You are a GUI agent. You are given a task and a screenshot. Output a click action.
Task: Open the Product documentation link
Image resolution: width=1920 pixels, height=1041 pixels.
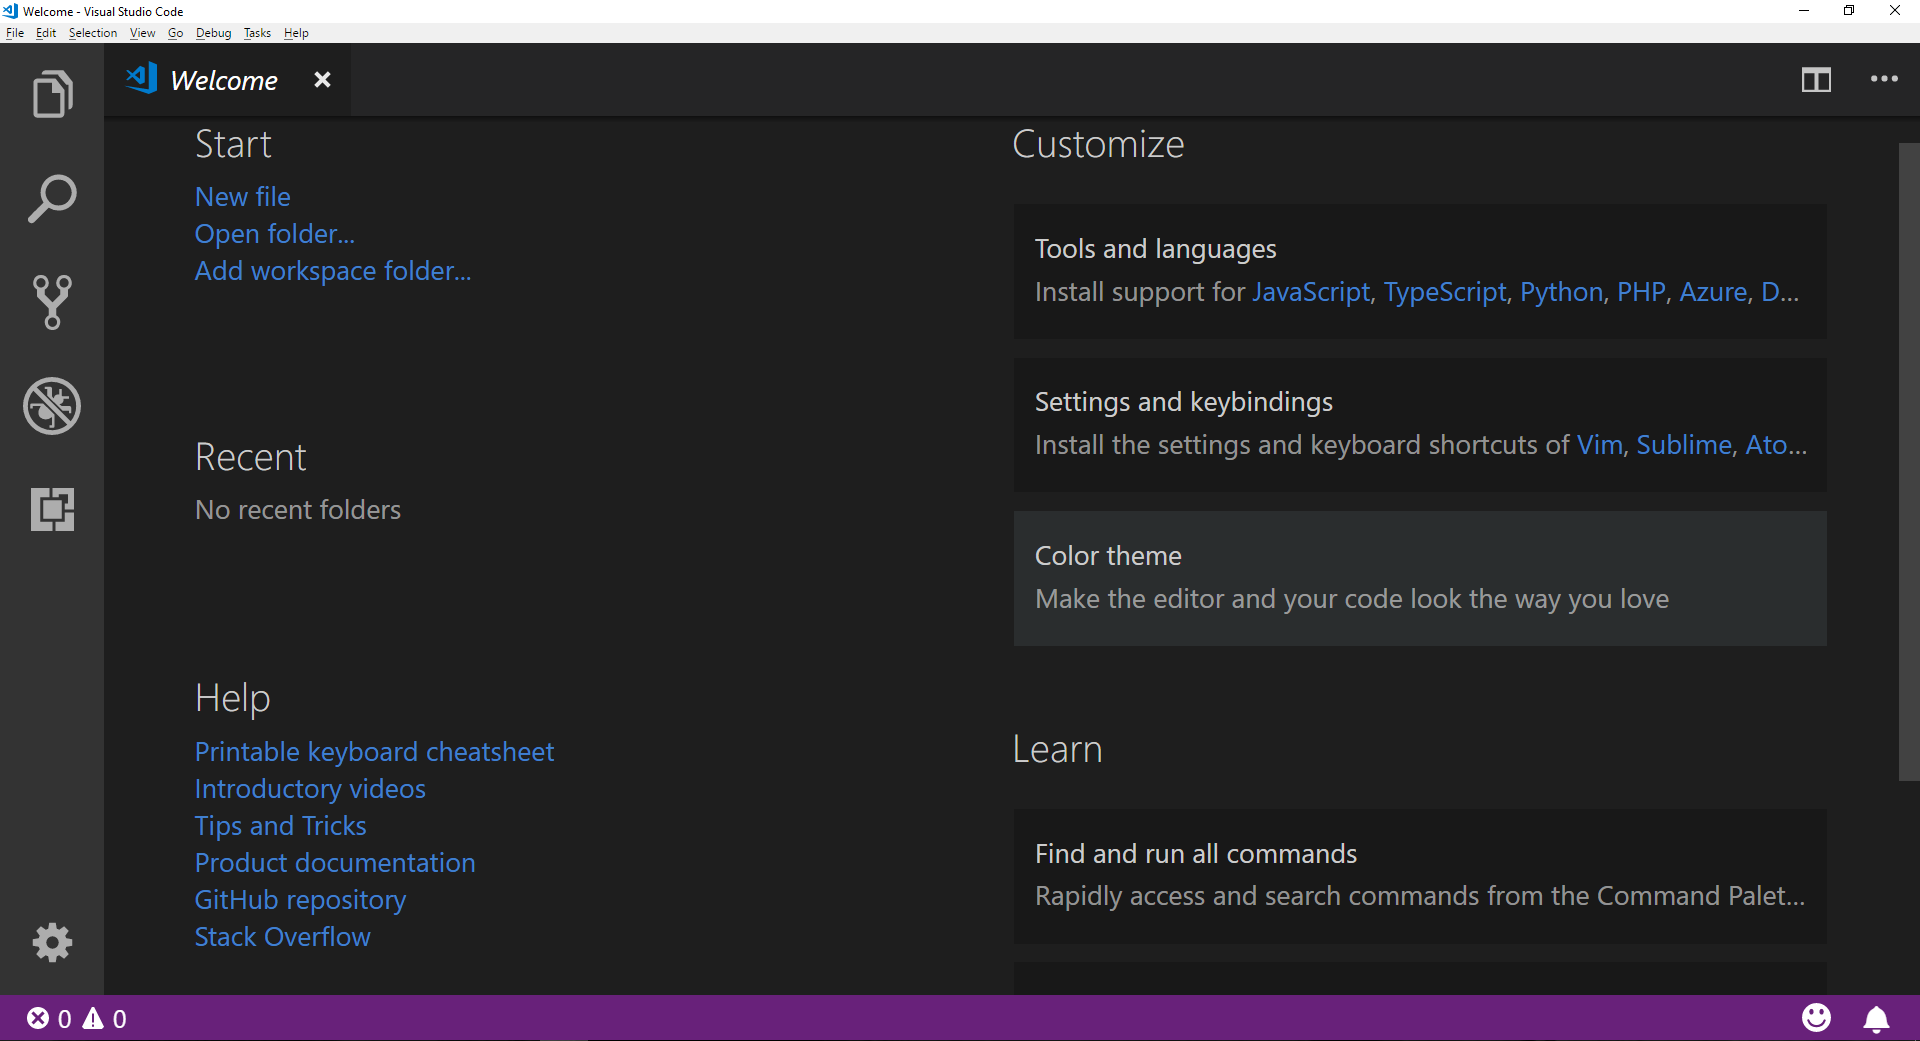[x=335, y=863]
